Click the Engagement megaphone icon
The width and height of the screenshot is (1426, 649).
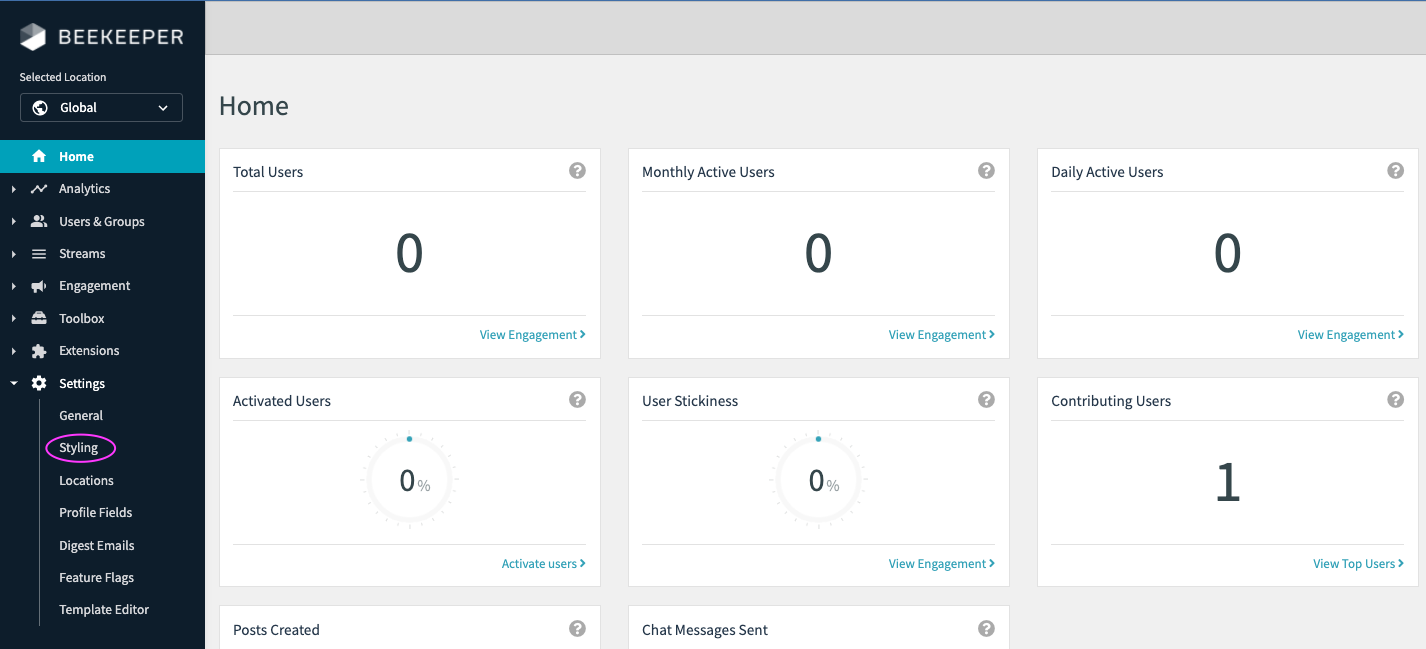39,286
